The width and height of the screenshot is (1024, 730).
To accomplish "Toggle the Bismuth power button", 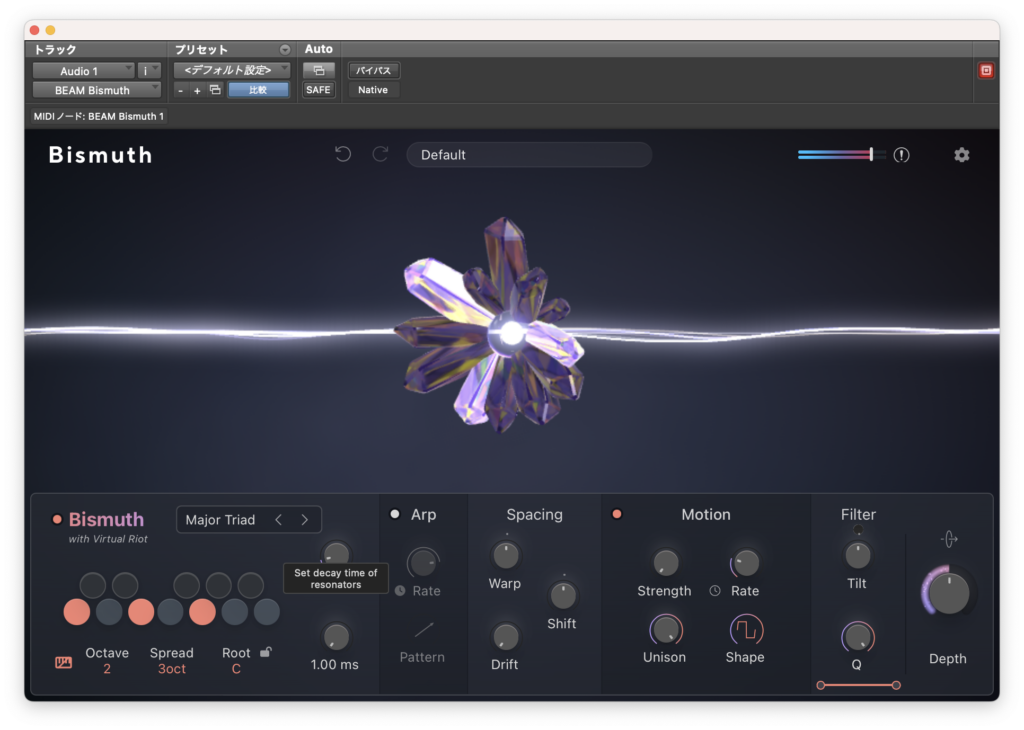I will (x=57, y=520).
